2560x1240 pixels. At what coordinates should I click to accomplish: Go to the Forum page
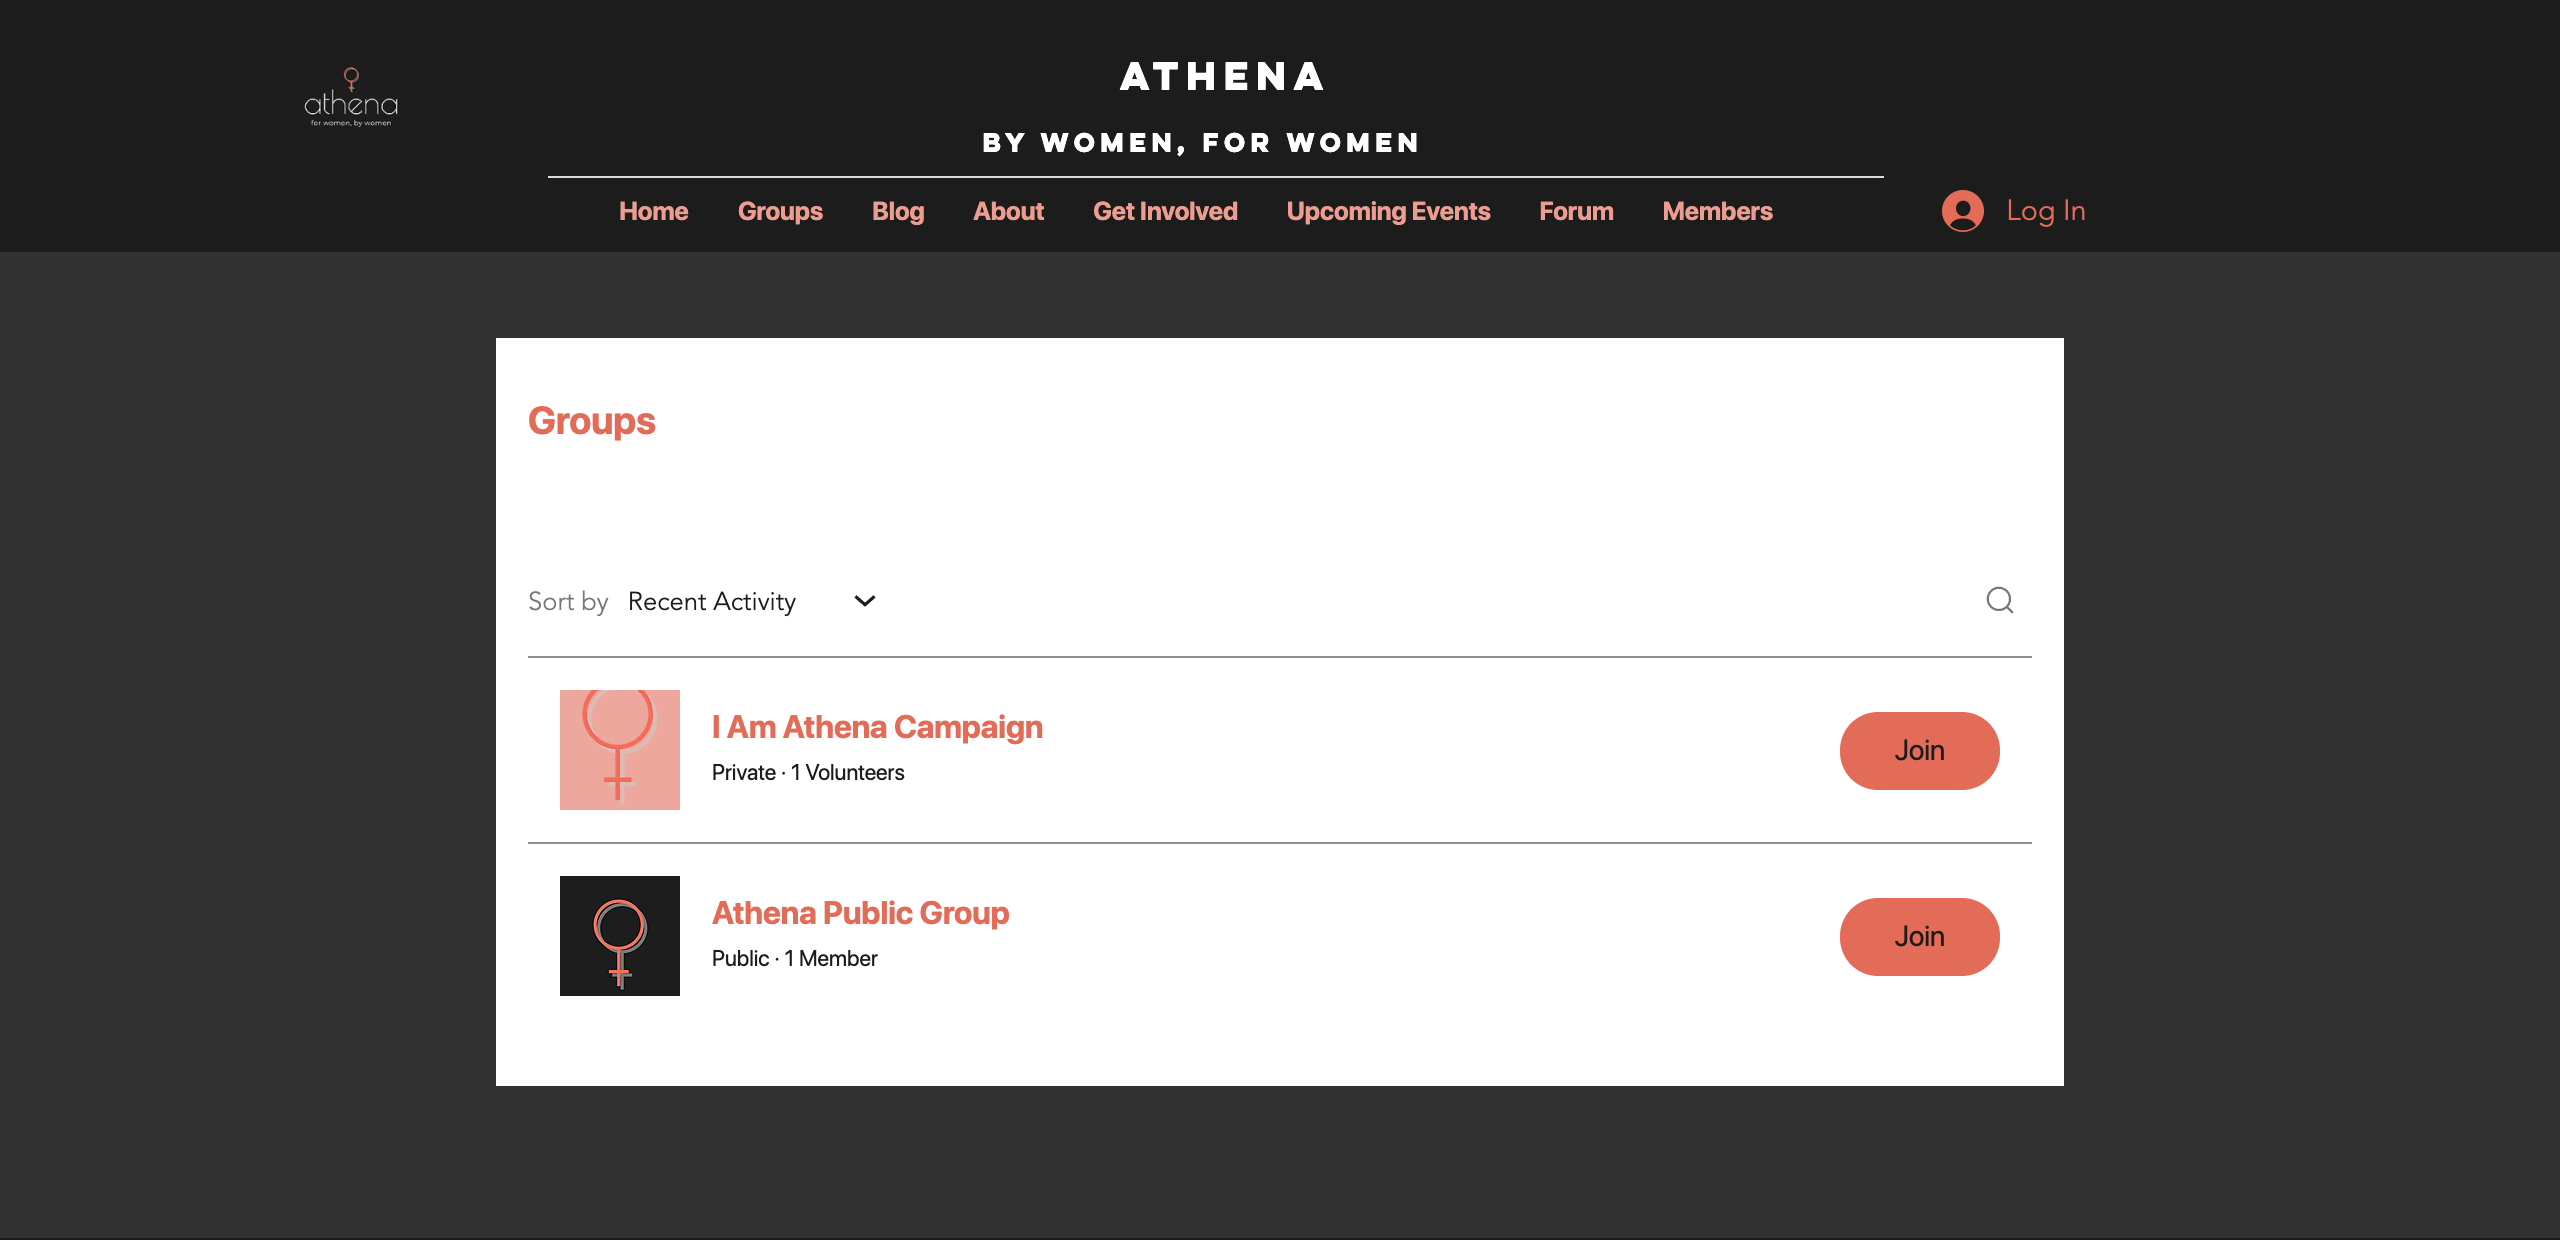[1576, 211]
